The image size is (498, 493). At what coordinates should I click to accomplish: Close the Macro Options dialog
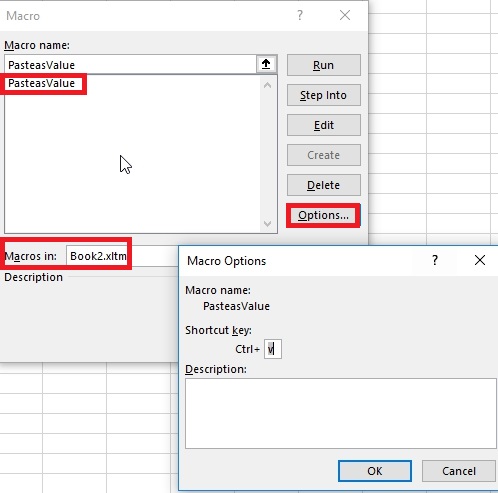(480, 260)
